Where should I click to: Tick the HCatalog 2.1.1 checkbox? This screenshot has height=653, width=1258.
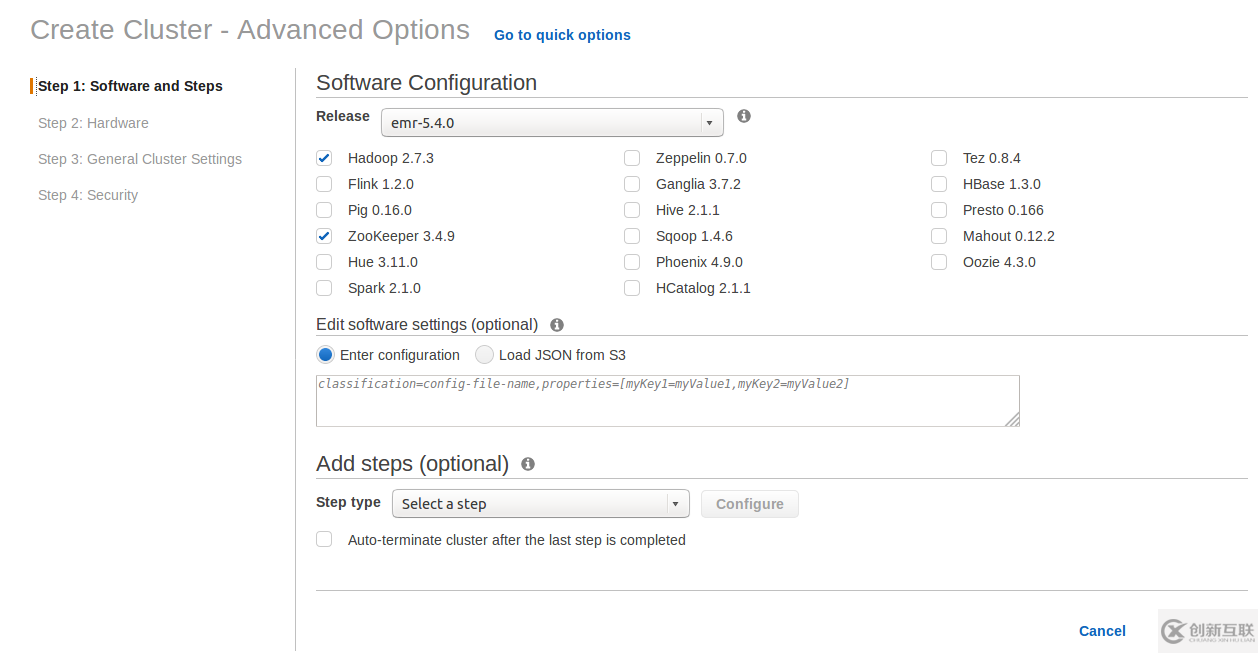(x=632, y=288)
